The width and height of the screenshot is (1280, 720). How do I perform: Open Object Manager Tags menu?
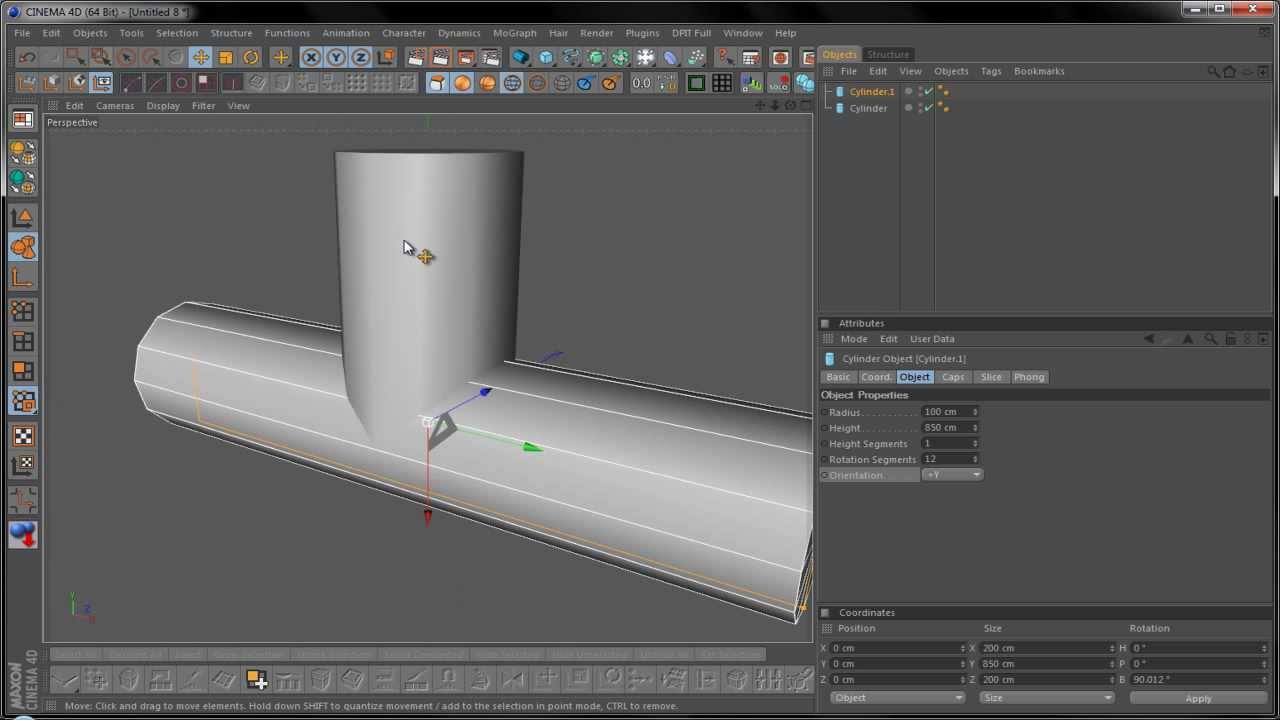(991, 71)
